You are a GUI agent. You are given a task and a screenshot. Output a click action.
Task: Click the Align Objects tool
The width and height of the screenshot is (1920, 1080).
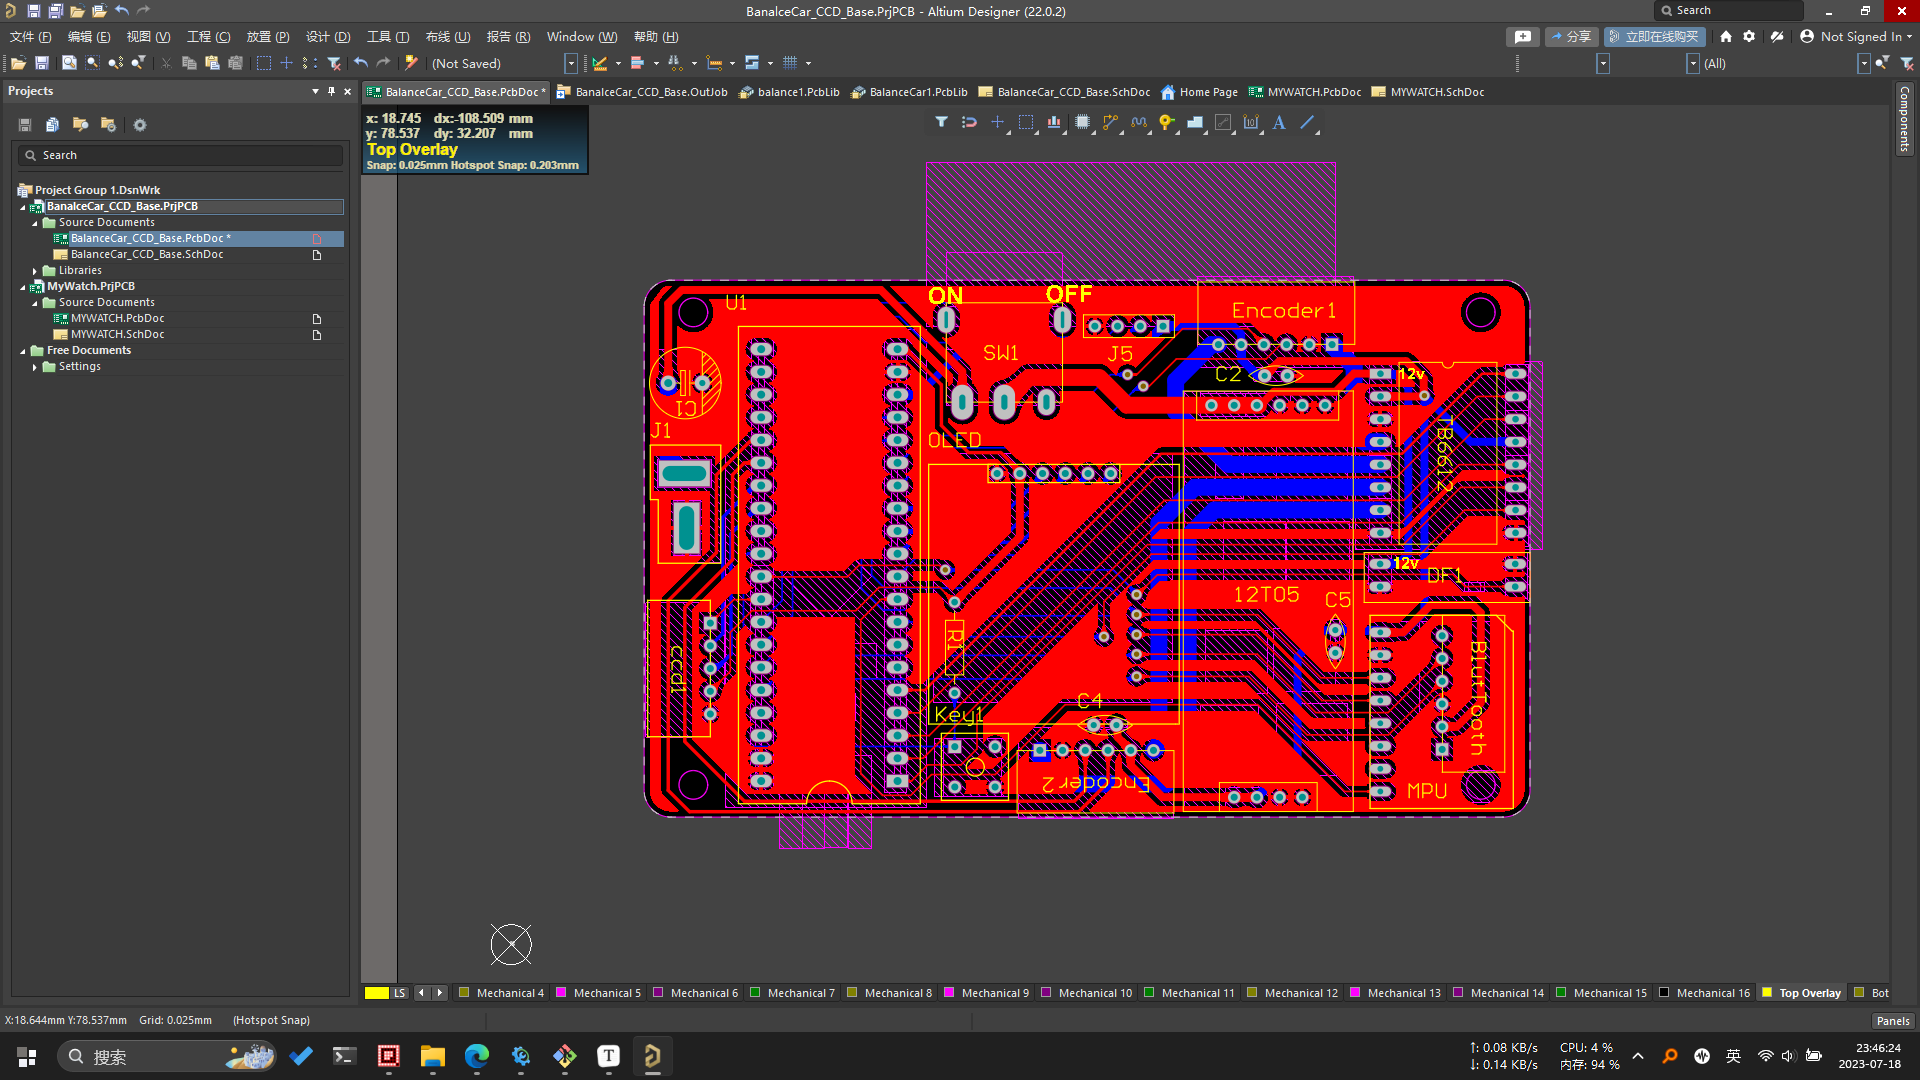(x=1054, y=122)
